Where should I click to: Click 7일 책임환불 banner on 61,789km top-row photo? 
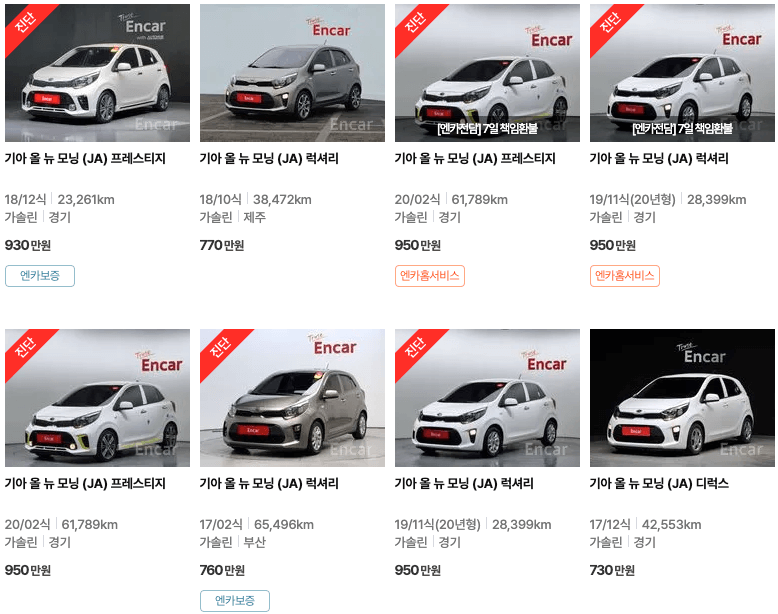487,129
